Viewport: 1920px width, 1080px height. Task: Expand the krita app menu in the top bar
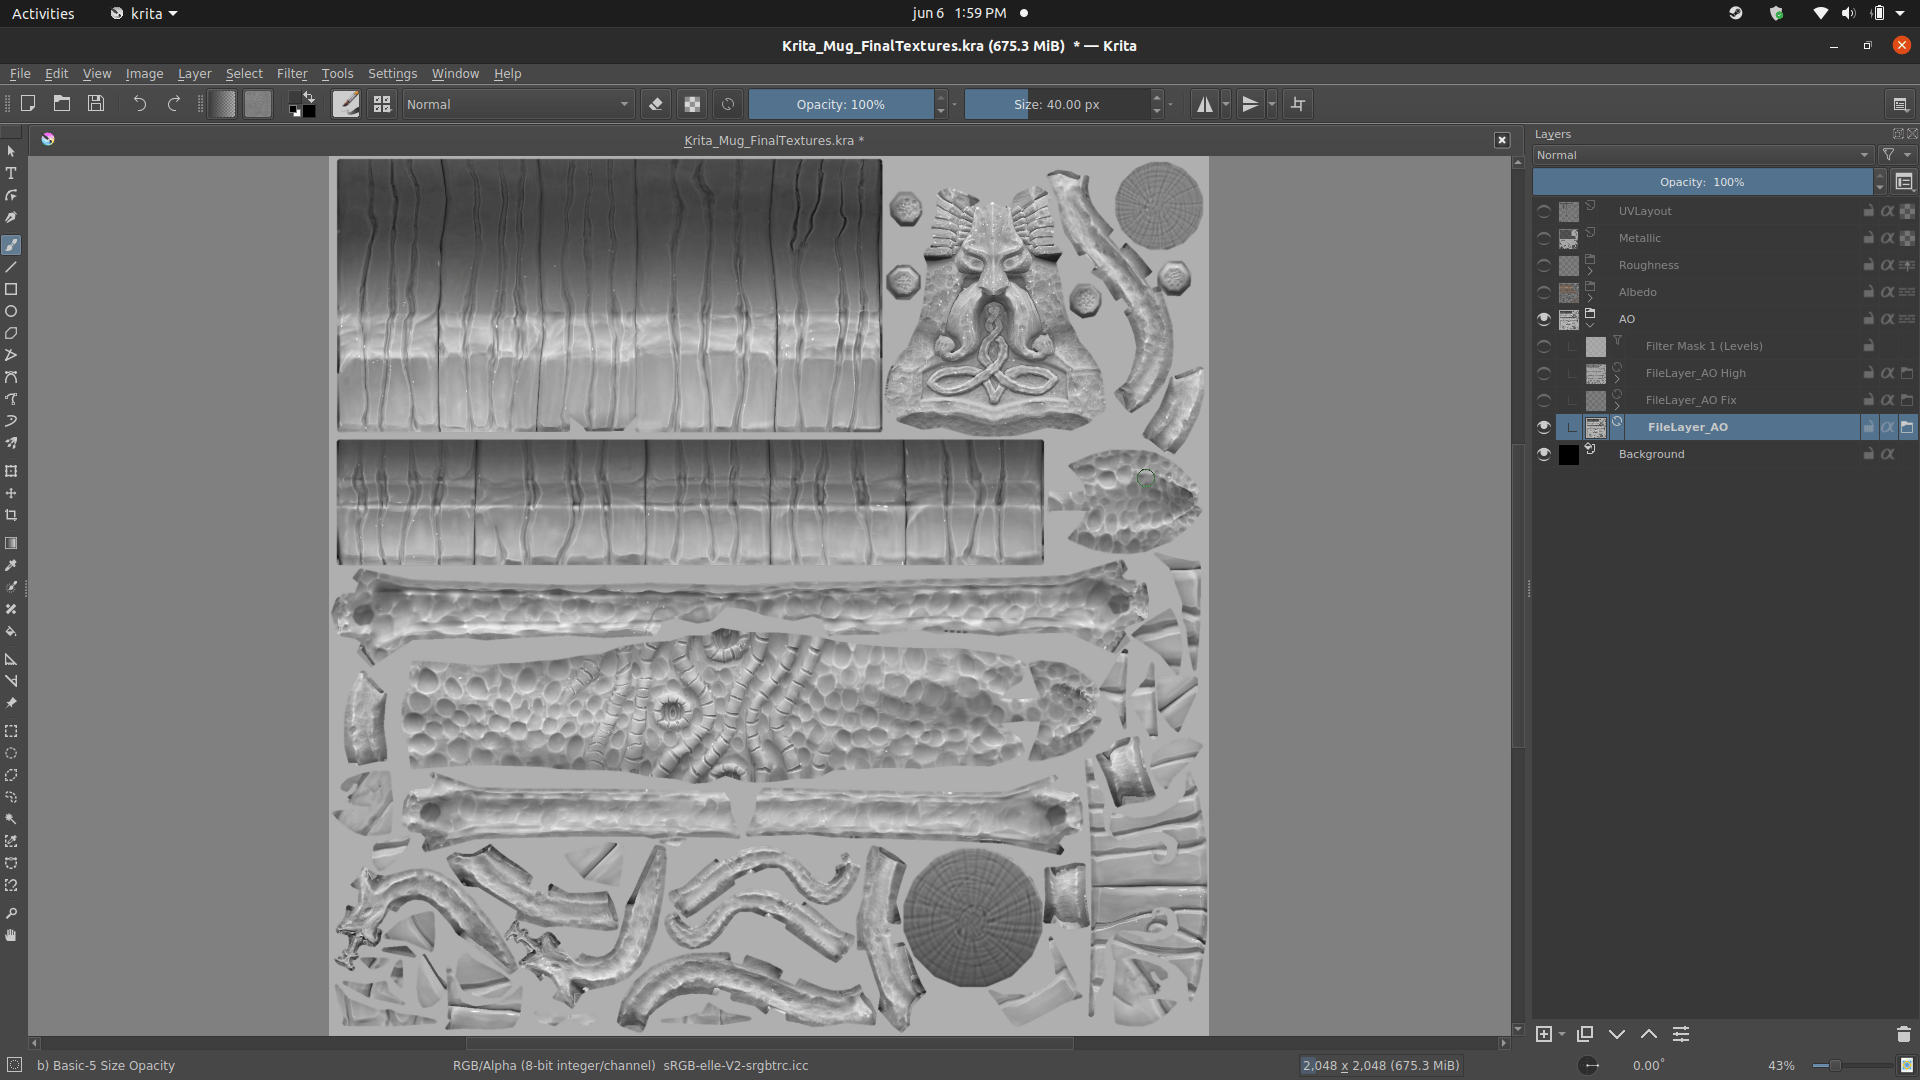pyautogui.click(x=145, y=13)
